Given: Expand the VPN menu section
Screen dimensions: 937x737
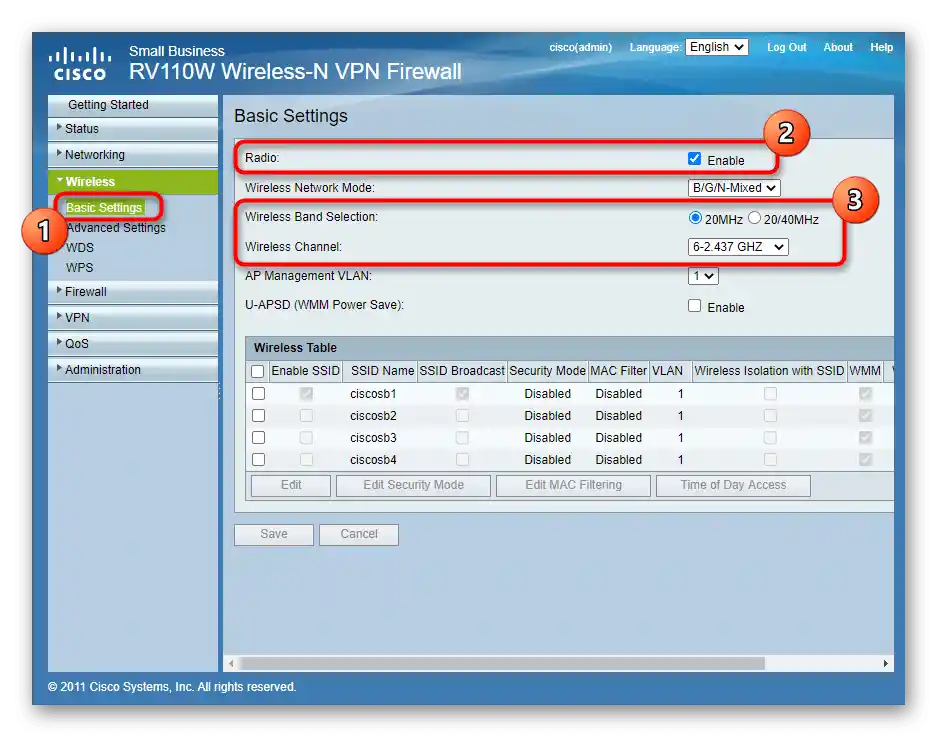Looking at the screenshot, I should (x=133, y=317).
